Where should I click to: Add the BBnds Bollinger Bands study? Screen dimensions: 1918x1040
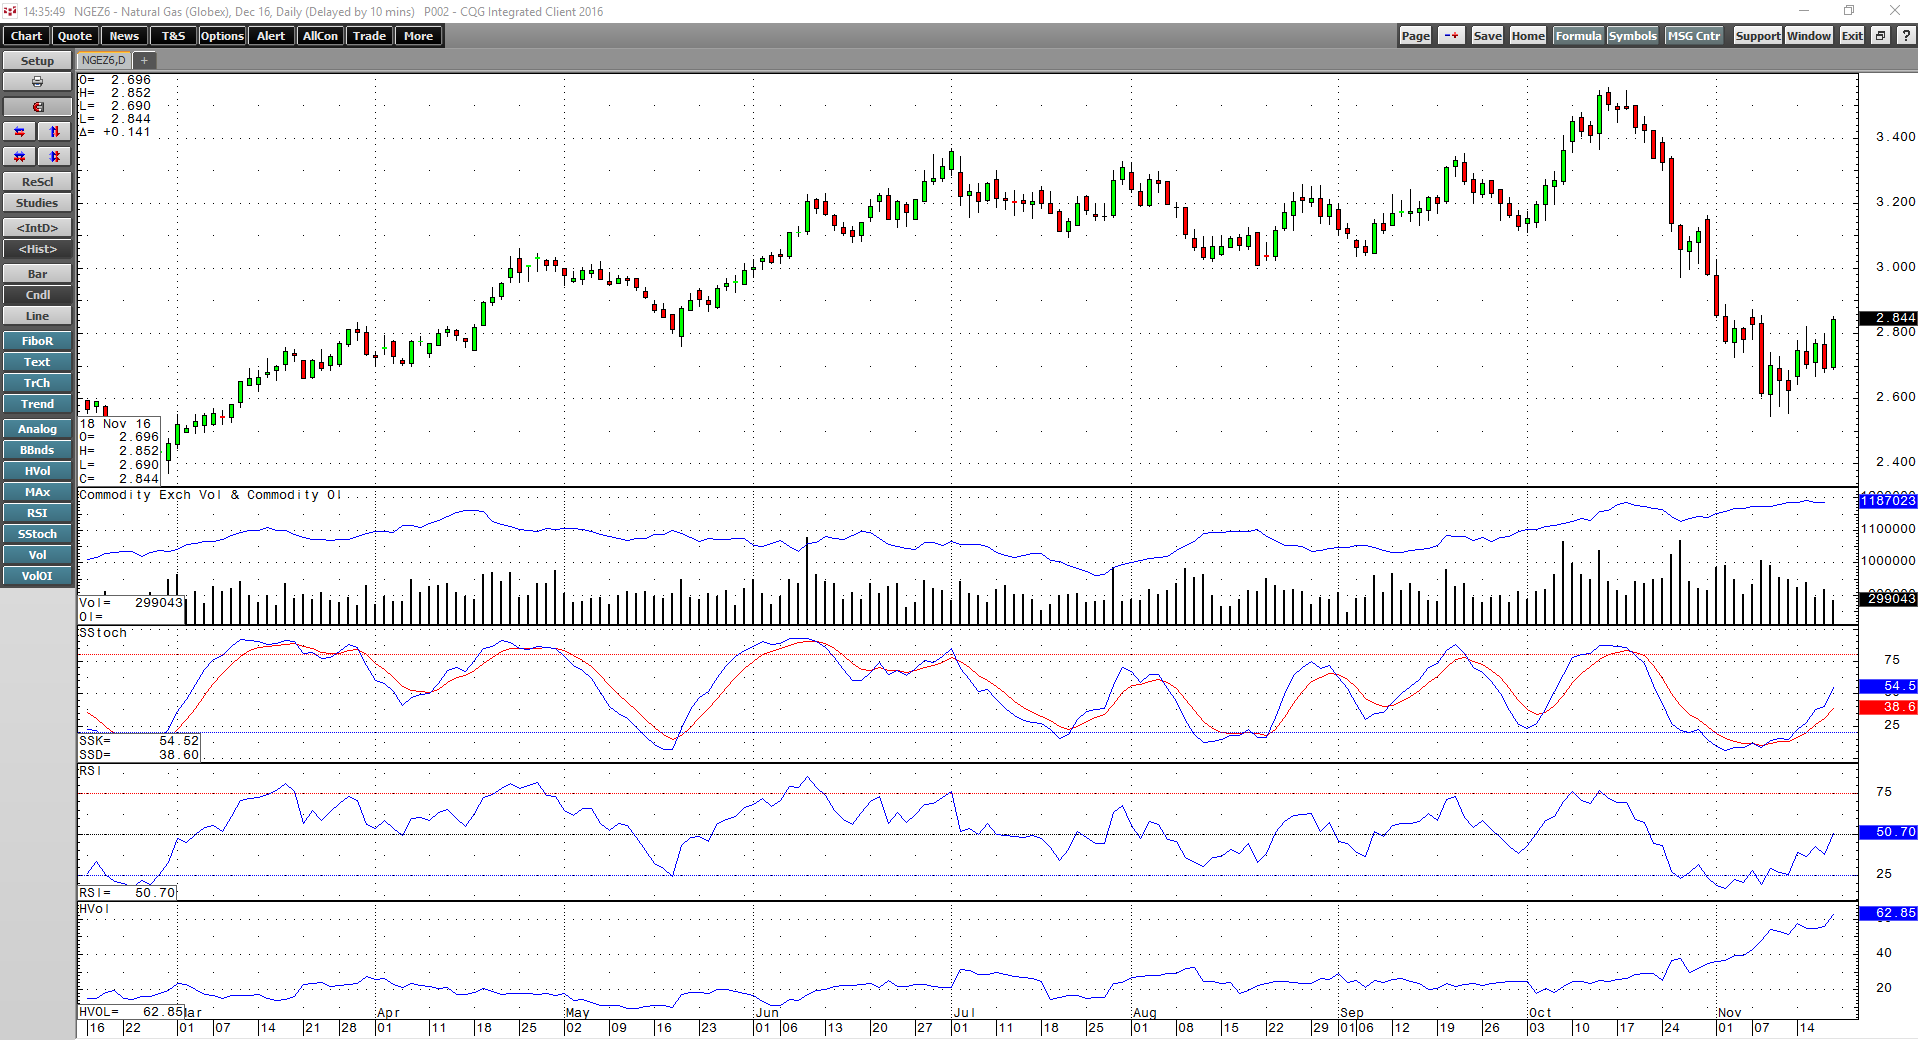pos(37,450)
